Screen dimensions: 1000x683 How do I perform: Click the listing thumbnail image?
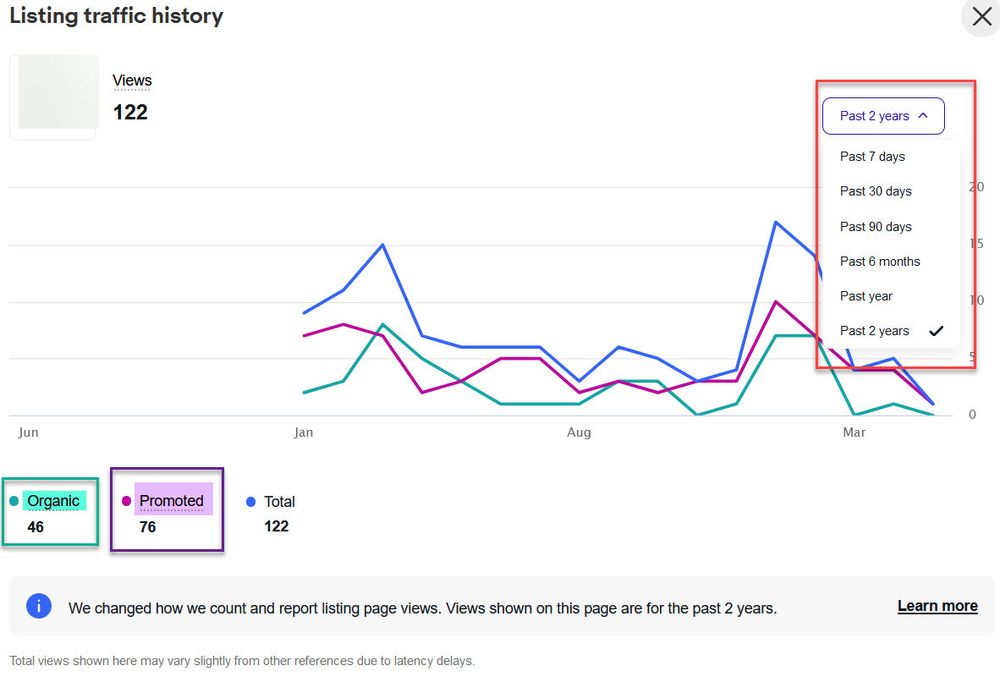54,95
